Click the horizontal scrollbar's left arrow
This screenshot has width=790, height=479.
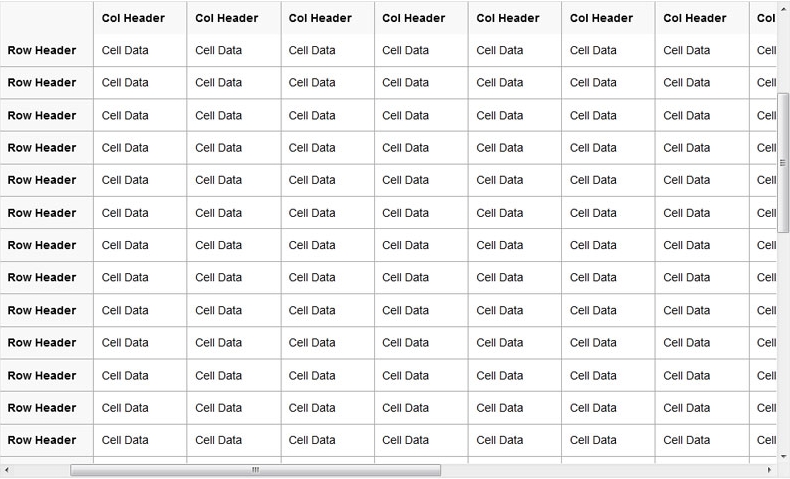point(6,470)
